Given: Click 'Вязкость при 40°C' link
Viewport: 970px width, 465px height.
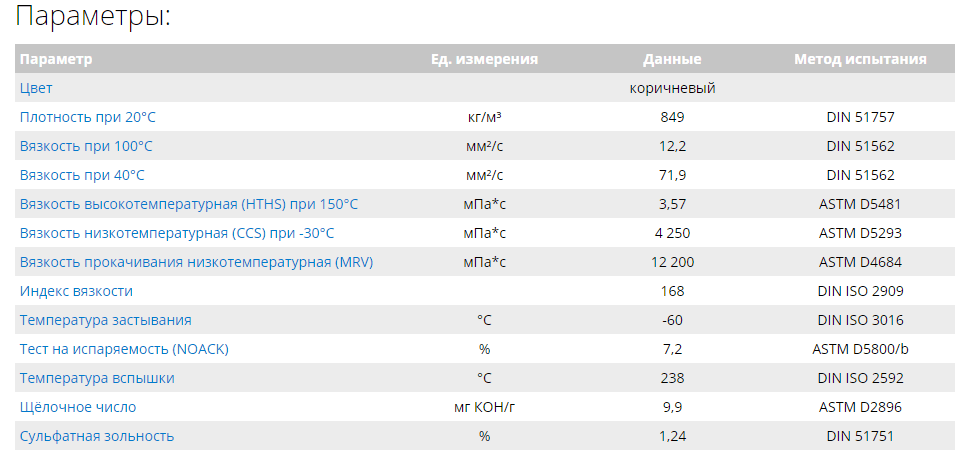Looking at the screenshot, I should click(x=82, y=175).
